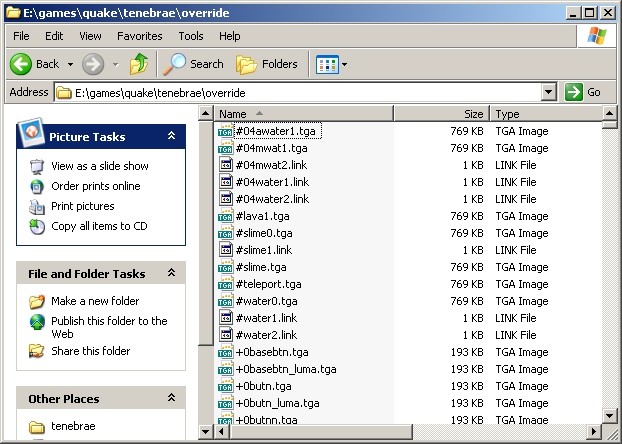This screenshot has height=444, width=622.
Task: Click the Go button
Action: pyautogui.click(x=584, y=92)
